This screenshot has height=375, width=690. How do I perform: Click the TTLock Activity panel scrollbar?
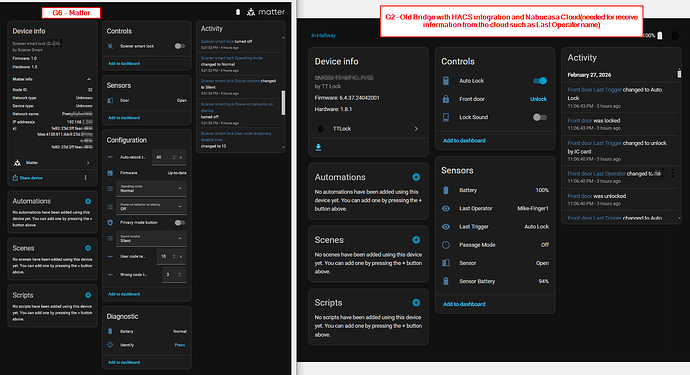point(679,74)
